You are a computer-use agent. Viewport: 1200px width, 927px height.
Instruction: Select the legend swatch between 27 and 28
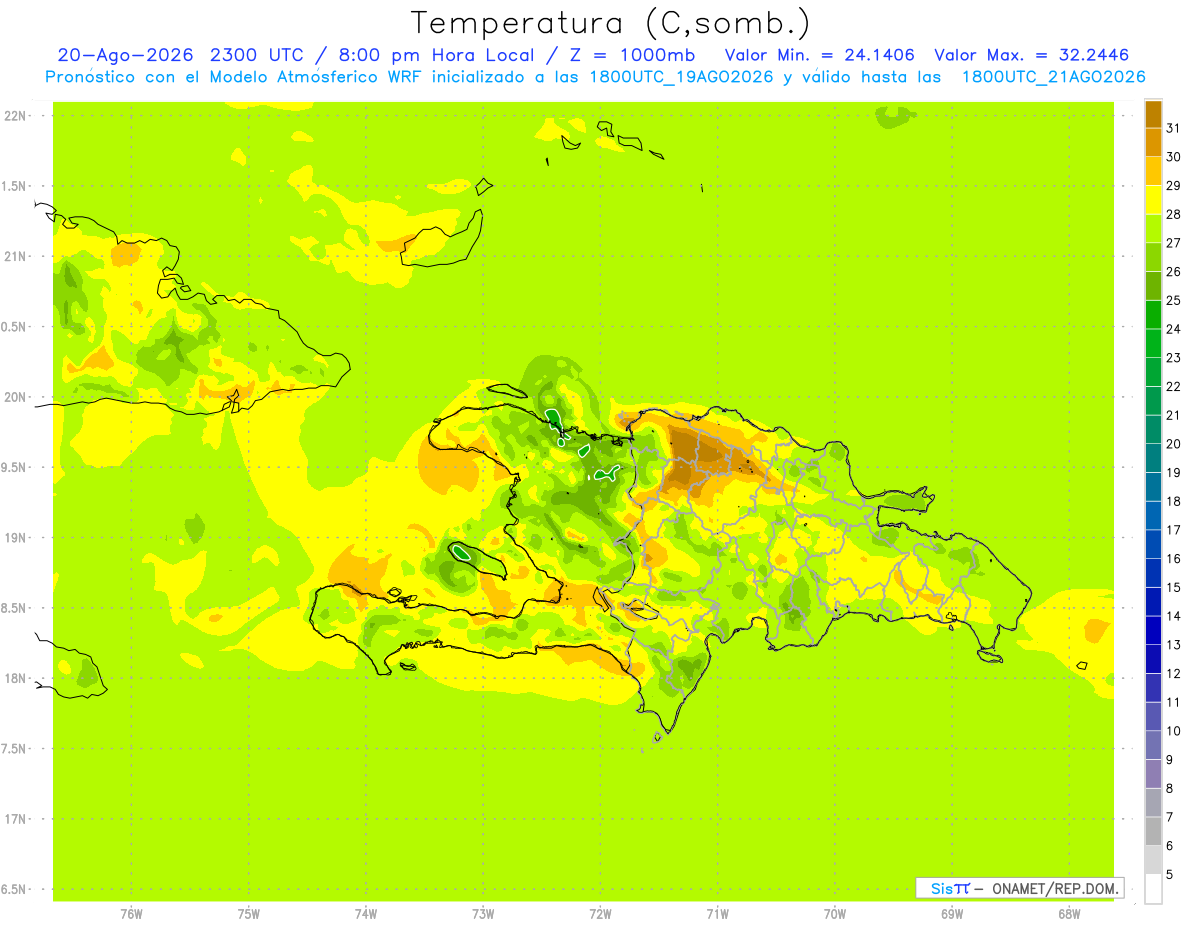point(1153,228)
